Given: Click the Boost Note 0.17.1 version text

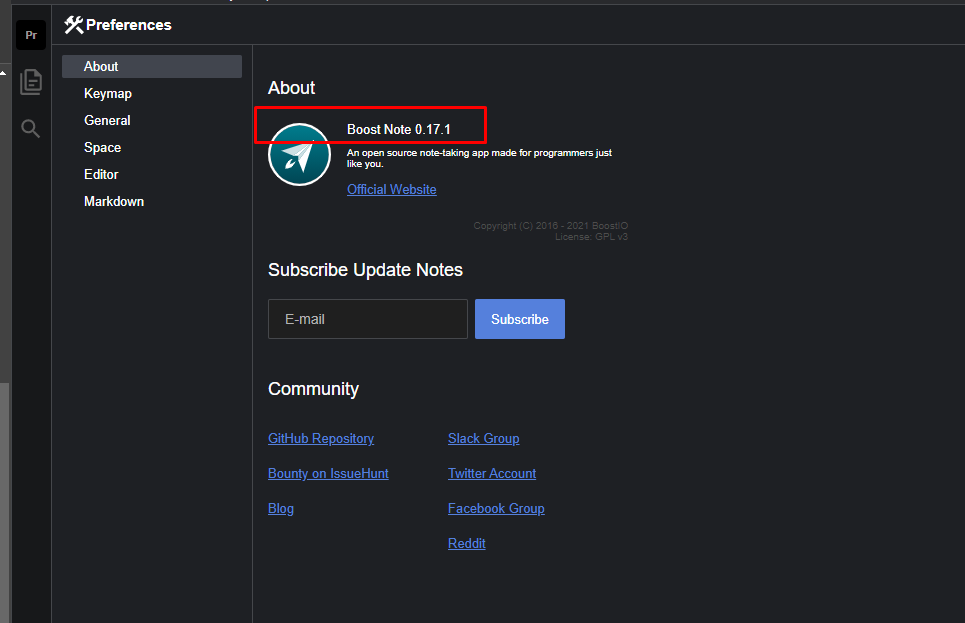Looking at the screenshot, I should point(399,129).
